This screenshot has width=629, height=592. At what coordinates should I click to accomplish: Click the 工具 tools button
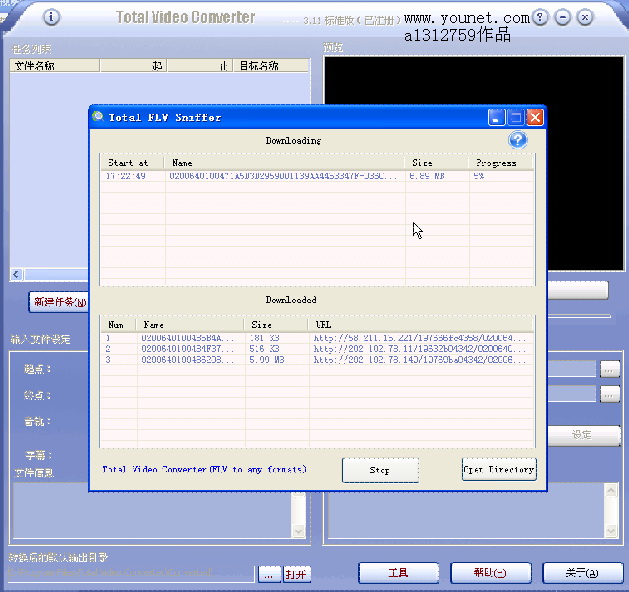398,573
